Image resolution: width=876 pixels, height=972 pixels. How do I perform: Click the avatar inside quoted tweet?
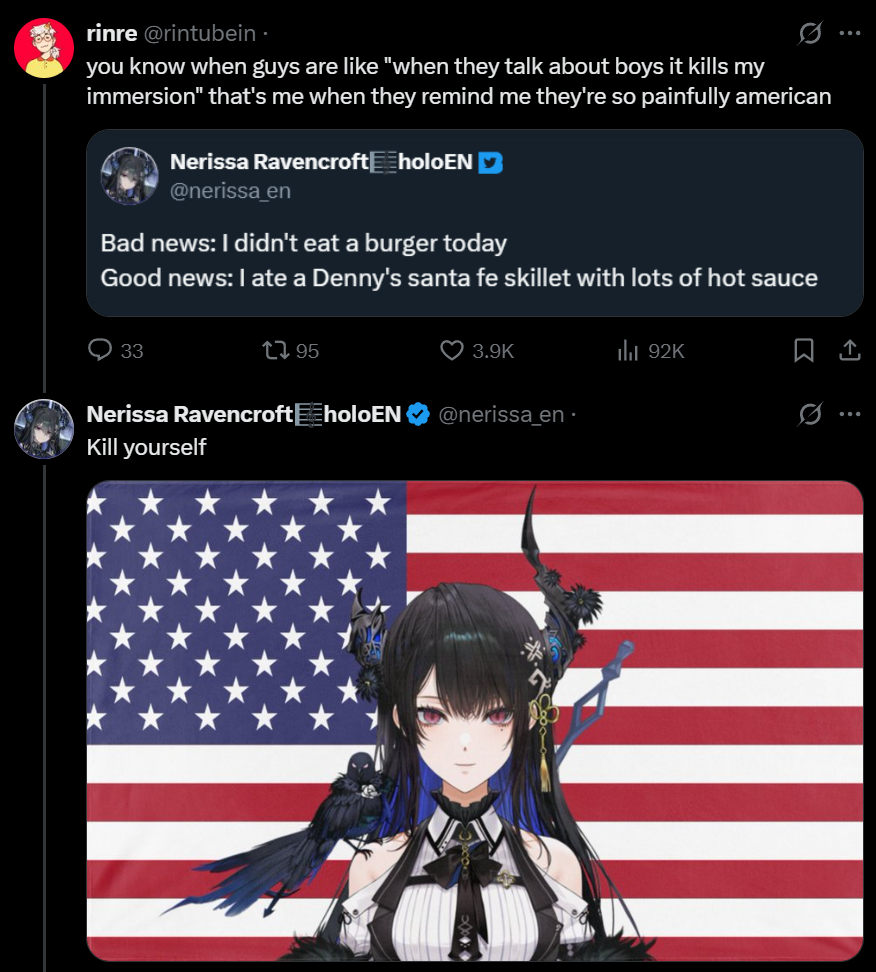coord(129,176)
